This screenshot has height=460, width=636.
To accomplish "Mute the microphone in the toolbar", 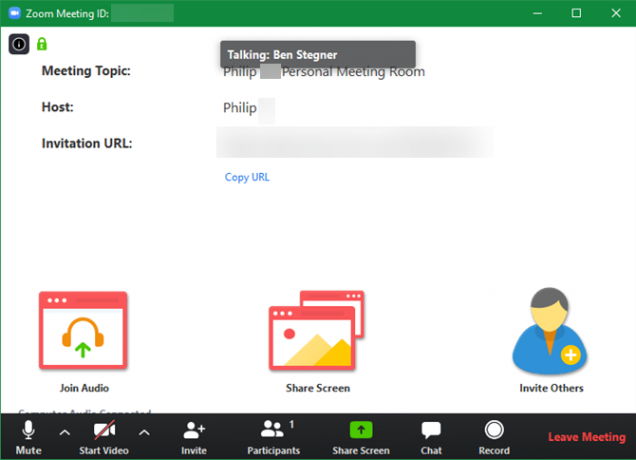I will (28, 437).
